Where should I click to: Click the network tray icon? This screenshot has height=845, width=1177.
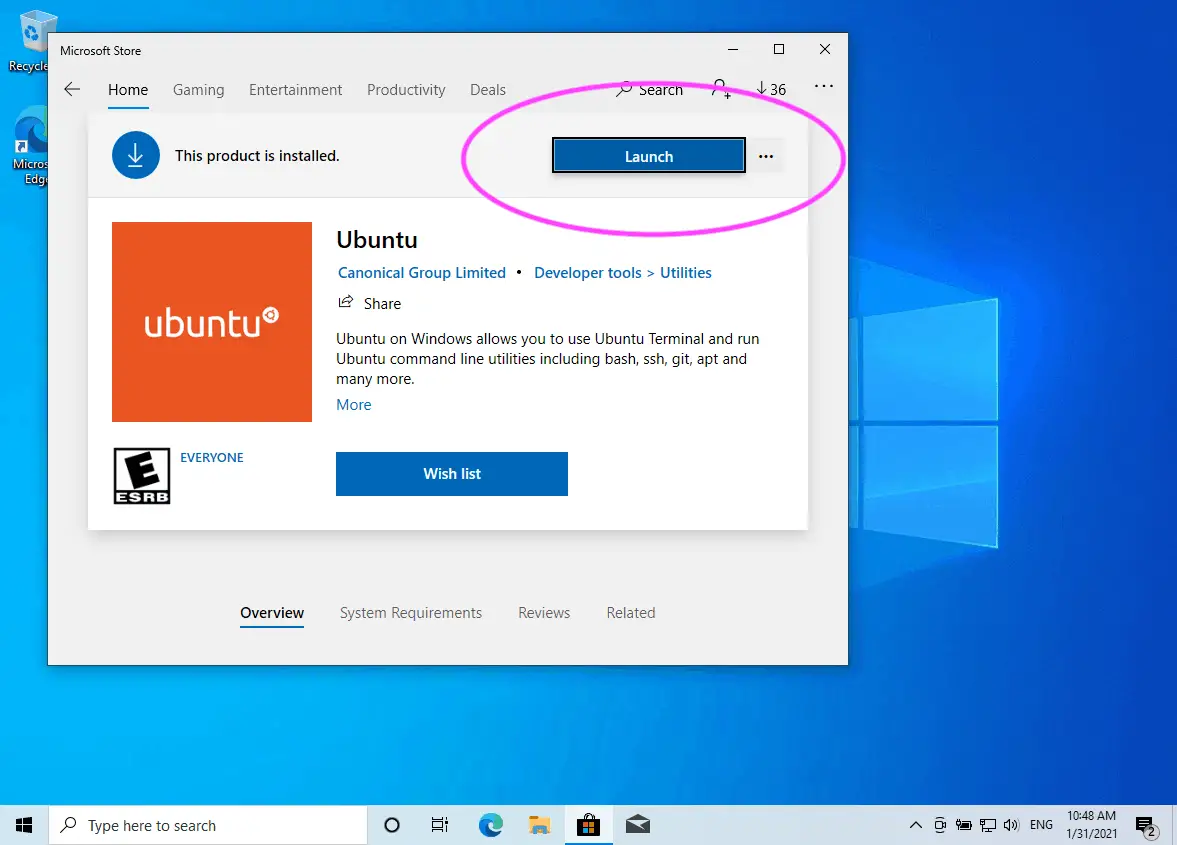(x=988, y=825)
